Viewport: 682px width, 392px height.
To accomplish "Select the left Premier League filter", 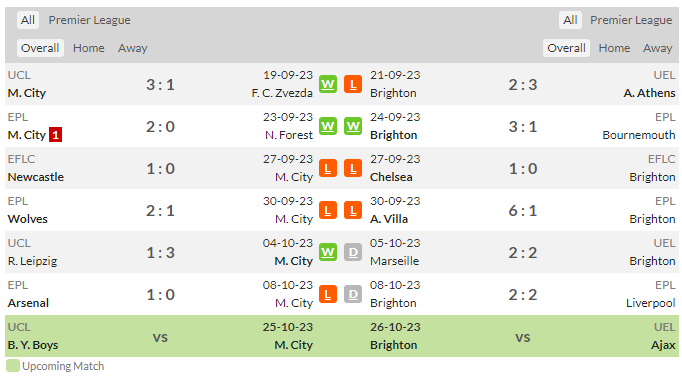I will [89, 20].
